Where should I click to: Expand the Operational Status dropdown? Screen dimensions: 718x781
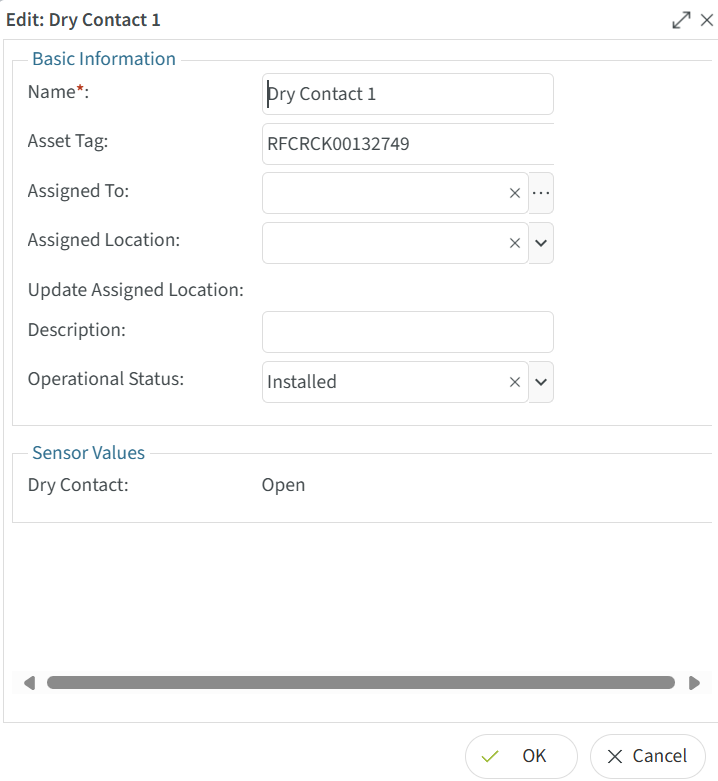[541, 382]
